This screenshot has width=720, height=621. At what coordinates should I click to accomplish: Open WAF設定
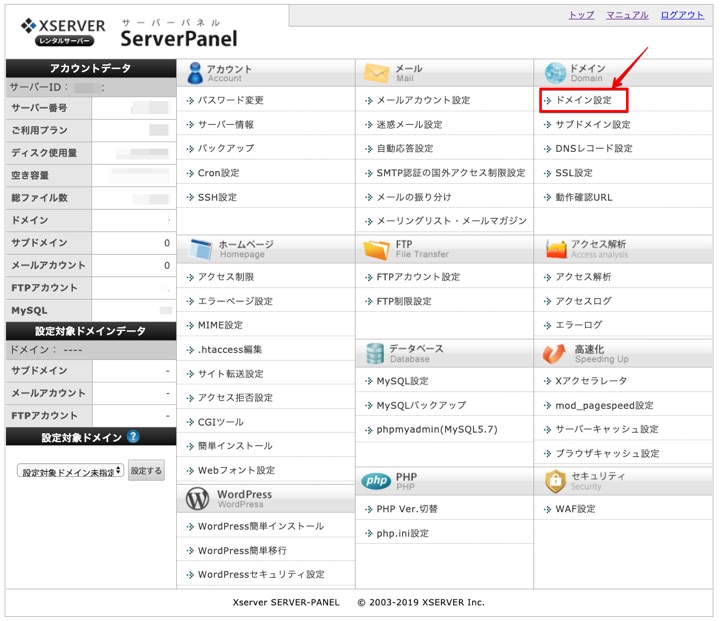[575, 509]
